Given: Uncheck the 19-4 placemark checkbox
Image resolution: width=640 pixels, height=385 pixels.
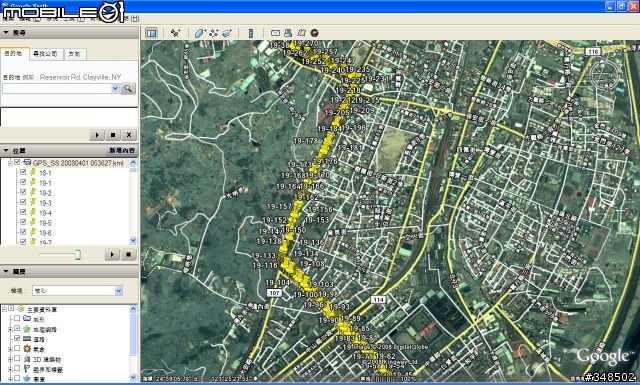Looking at the screenshot, I should click(x=23, y=212).
